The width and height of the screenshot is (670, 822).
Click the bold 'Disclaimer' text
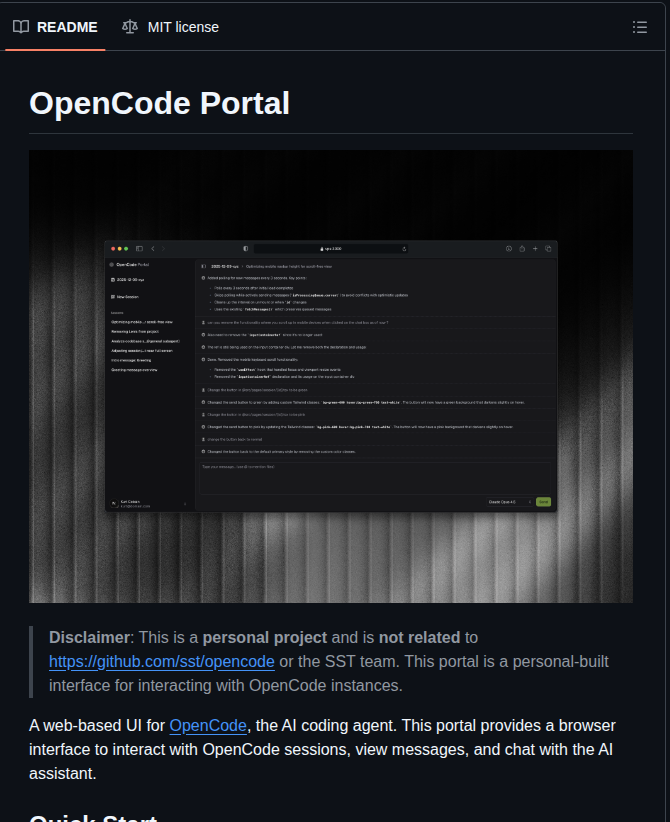tap(89, 637)
